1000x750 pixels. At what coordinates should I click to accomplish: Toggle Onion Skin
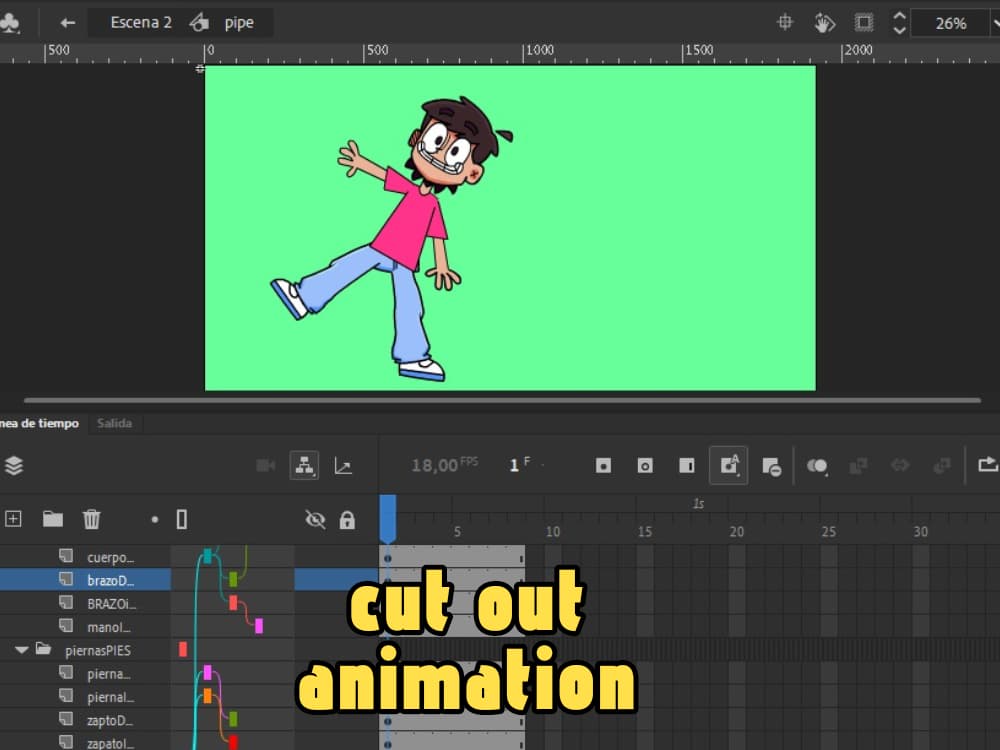(817, 466)
